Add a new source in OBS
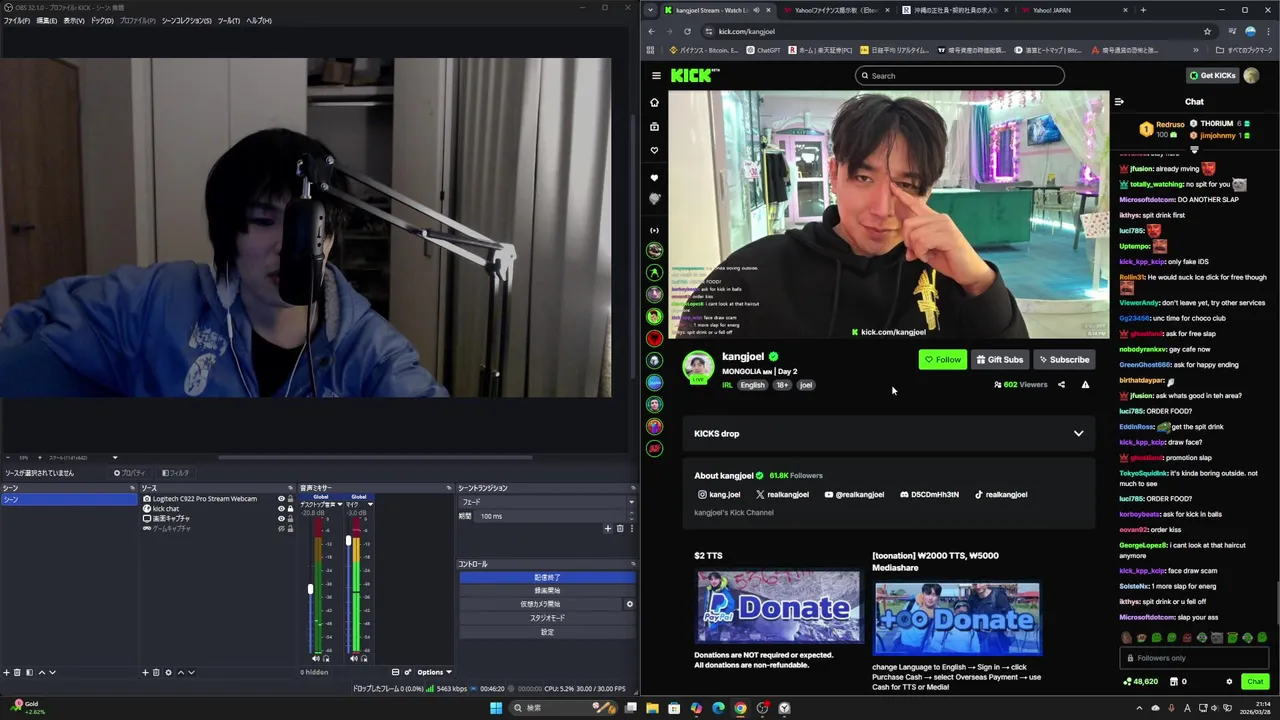 pos(145,672)
